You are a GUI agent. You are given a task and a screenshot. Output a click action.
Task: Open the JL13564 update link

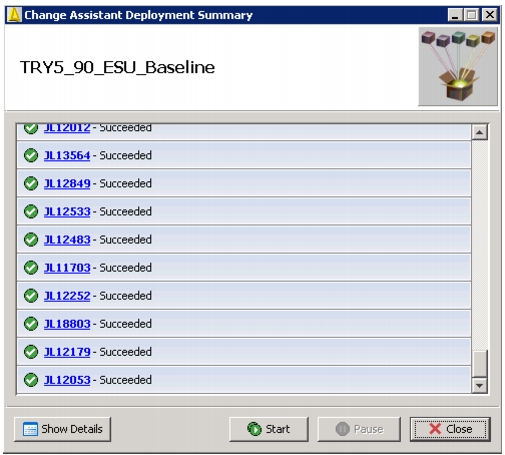(67, 155)
